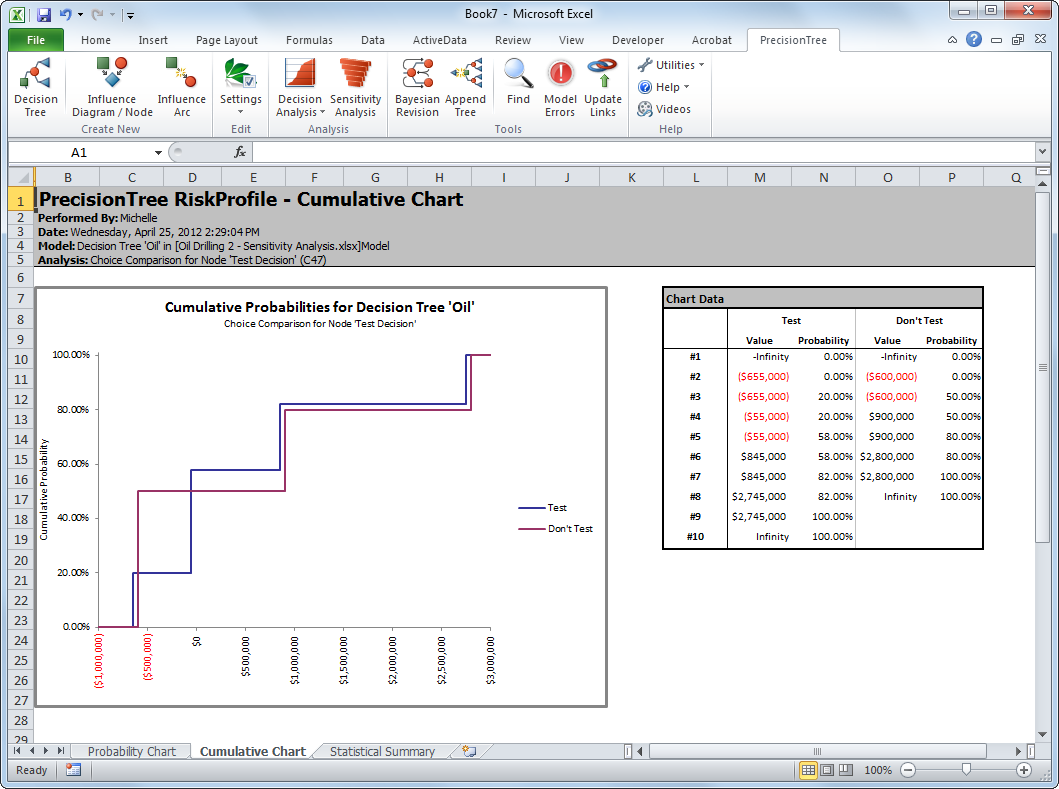1059x789 pixels.
Task: Zoom out using the minus button
Action: click(x=908, y=770)
